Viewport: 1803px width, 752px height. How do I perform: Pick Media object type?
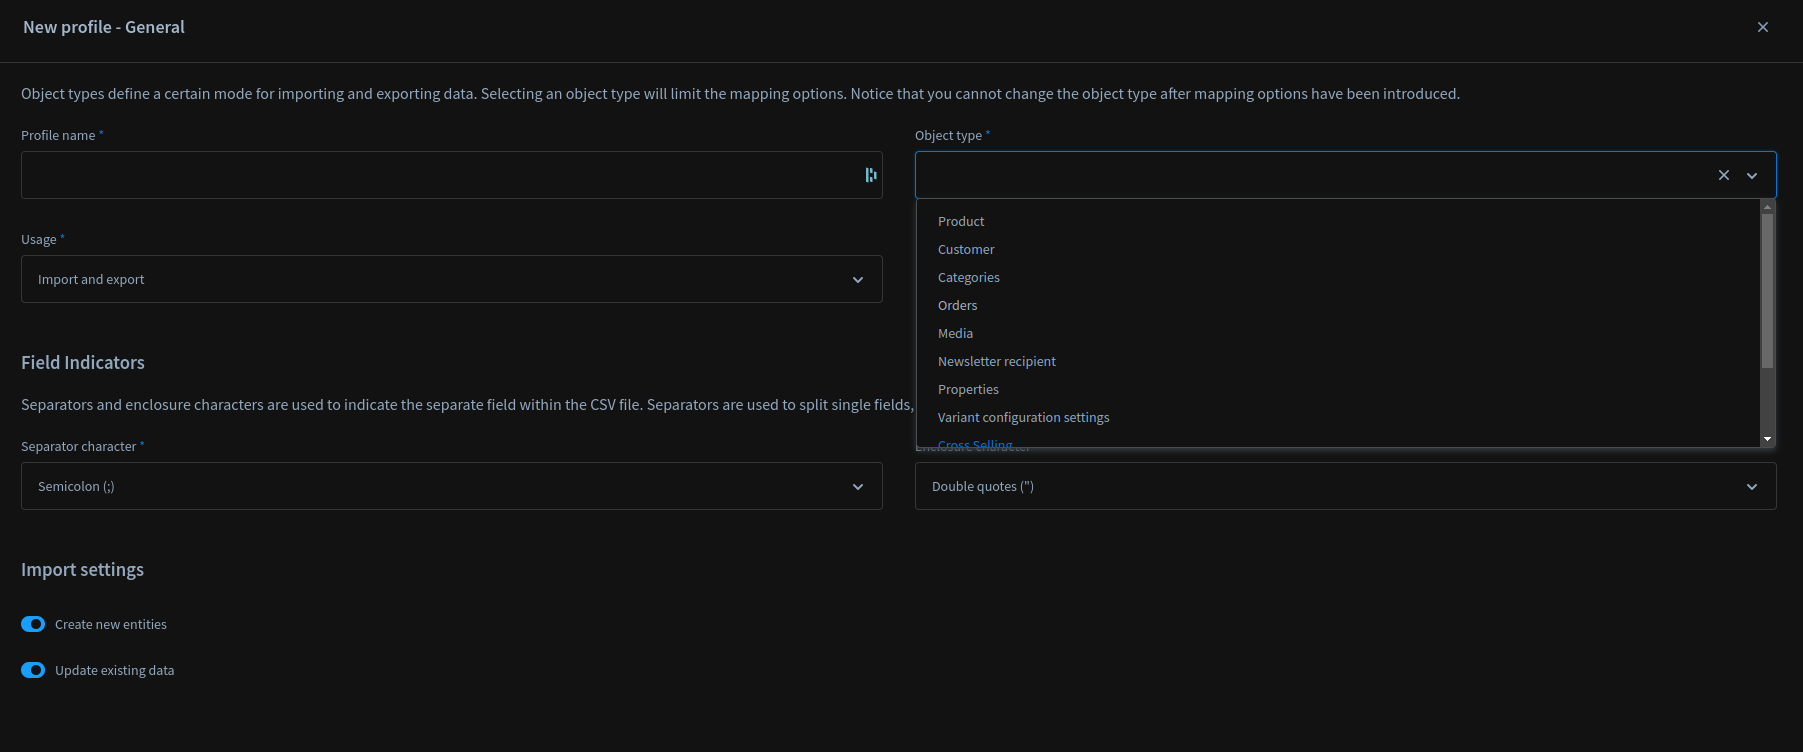1338,333
